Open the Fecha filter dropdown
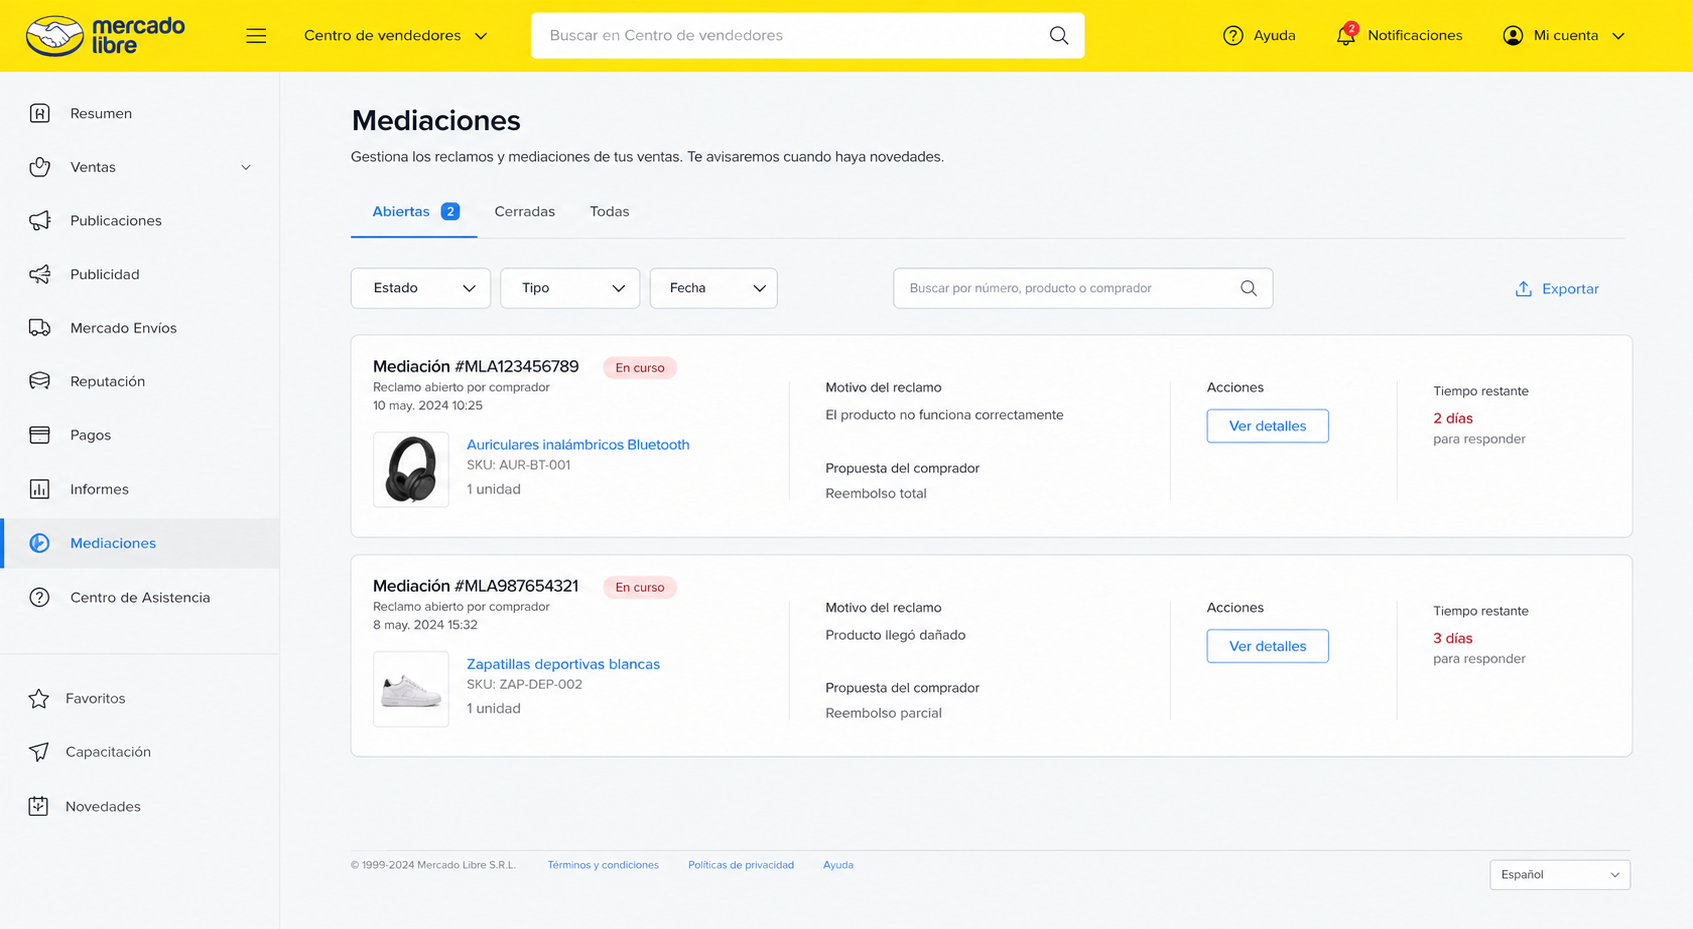Image resolution: width=1693 pixels, height=929 pixels. pos(714,288)
